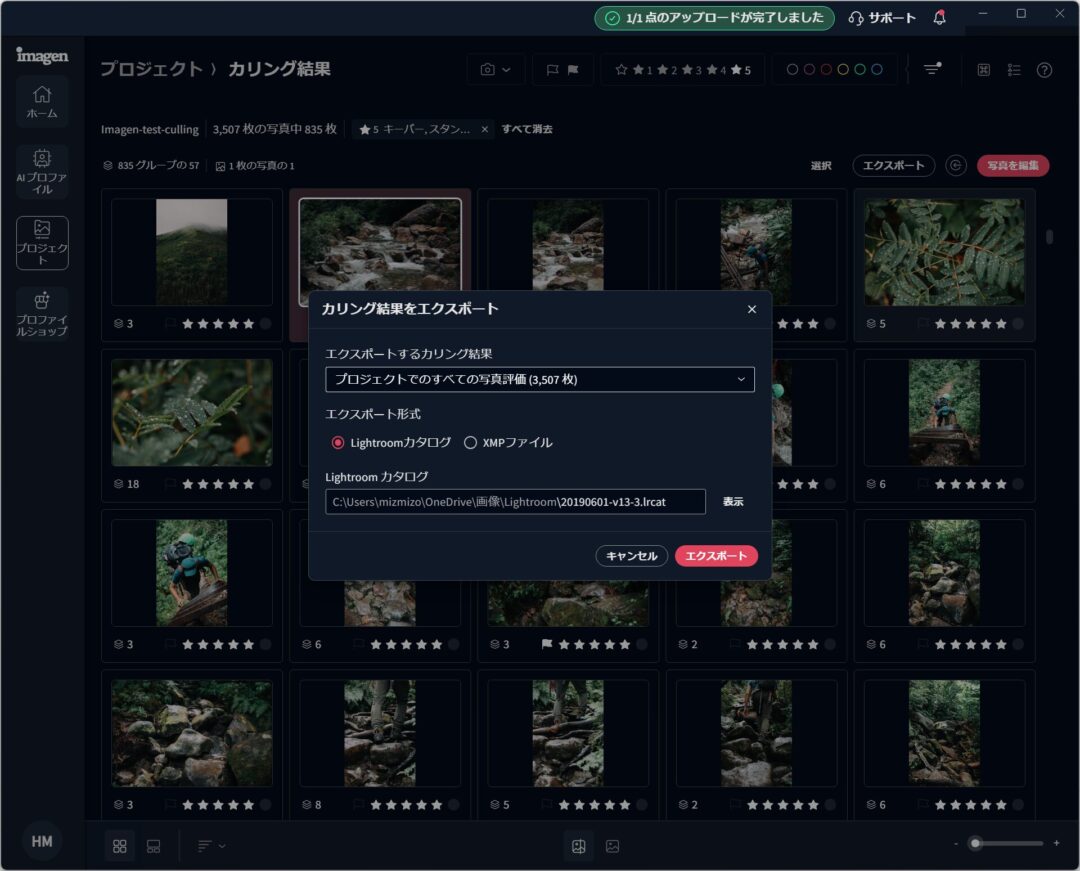Screen dimensions: 1080x871
Task: Open the camera filter dropdown
Action: point(495,70)
